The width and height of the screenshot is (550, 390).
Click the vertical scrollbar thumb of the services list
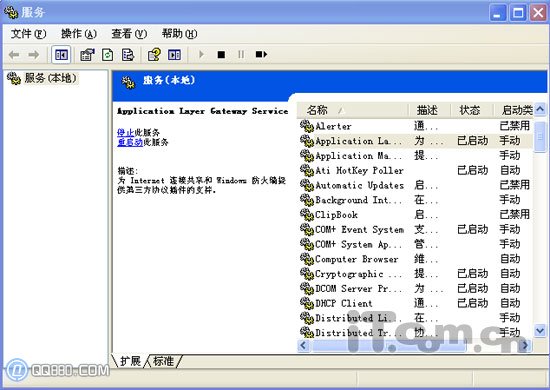click(540, 136)
